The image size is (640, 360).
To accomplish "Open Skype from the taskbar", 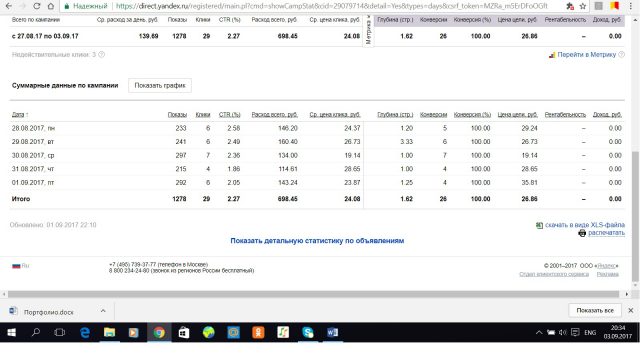I will [308, 333].
